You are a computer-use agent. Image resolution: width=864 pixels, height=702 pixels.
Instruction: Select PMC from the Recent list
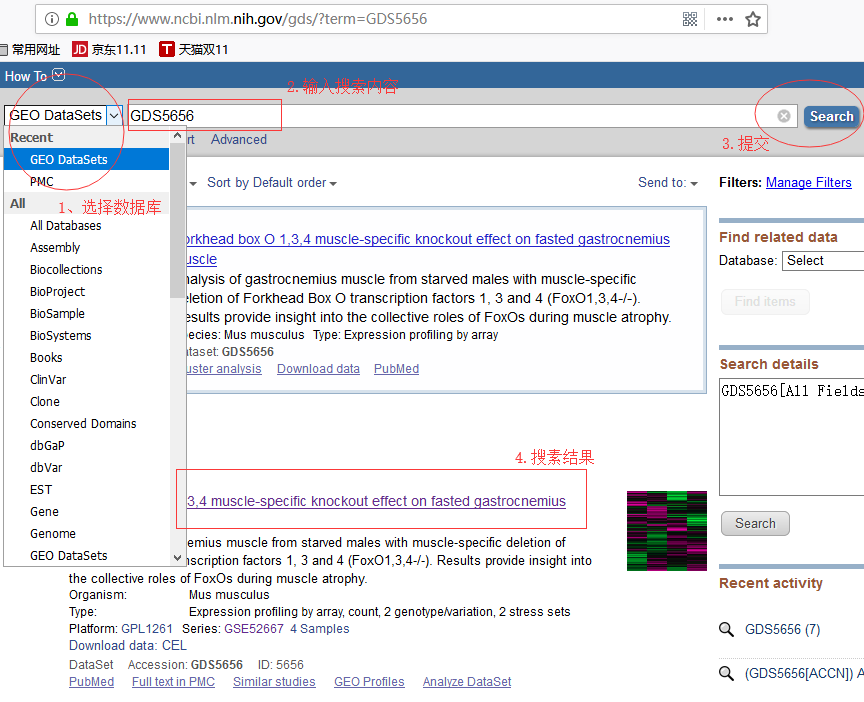click(x=87, y=181)
